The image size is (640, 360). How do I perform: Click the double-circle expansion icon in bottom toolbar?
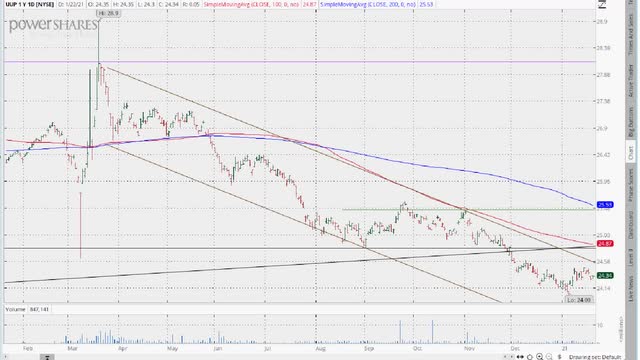(520, 357)
